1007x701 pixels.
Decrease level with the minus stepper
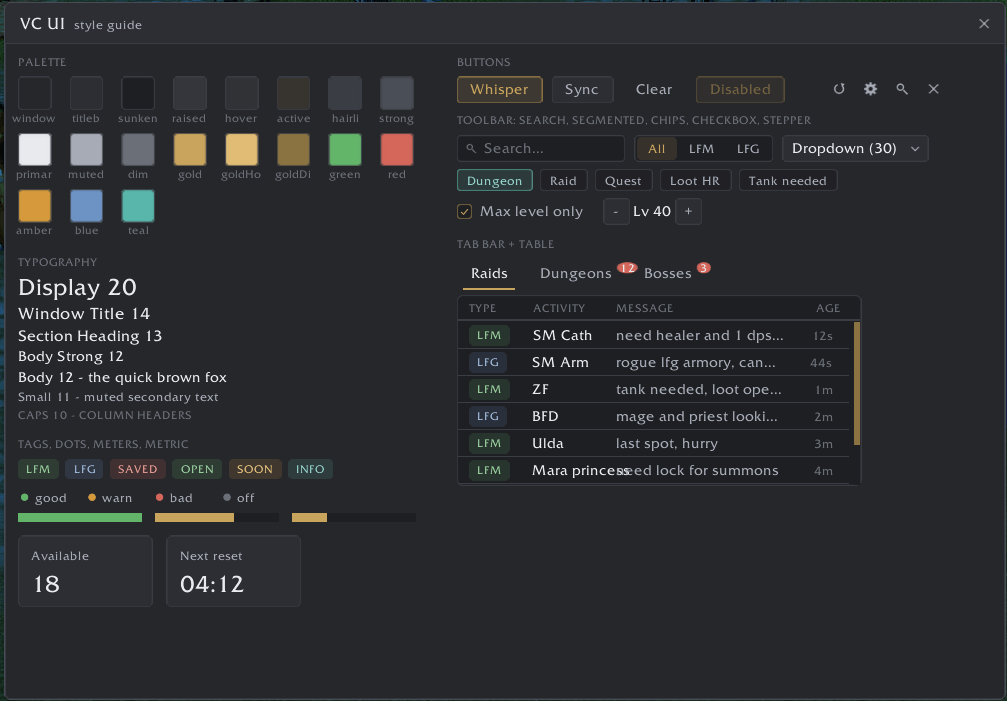coord(616,211)
